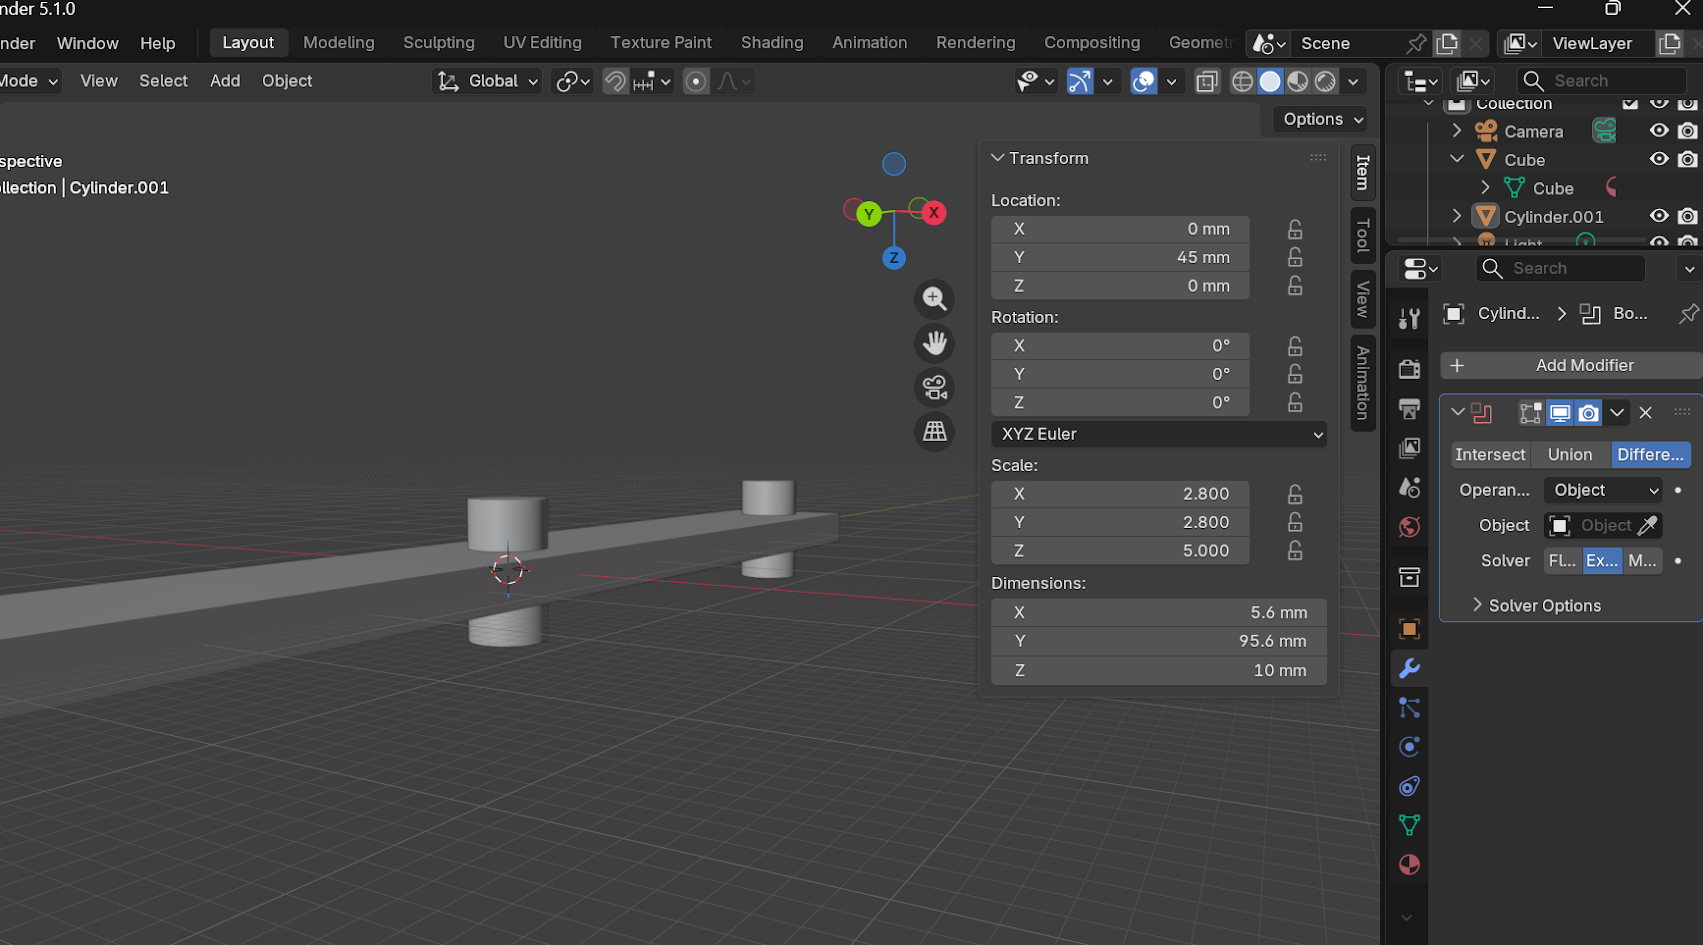Pick operand with the eyedropper icon
This screenshot has width=1703, height=945.
pyautogui.click(x=1646, y=525)
